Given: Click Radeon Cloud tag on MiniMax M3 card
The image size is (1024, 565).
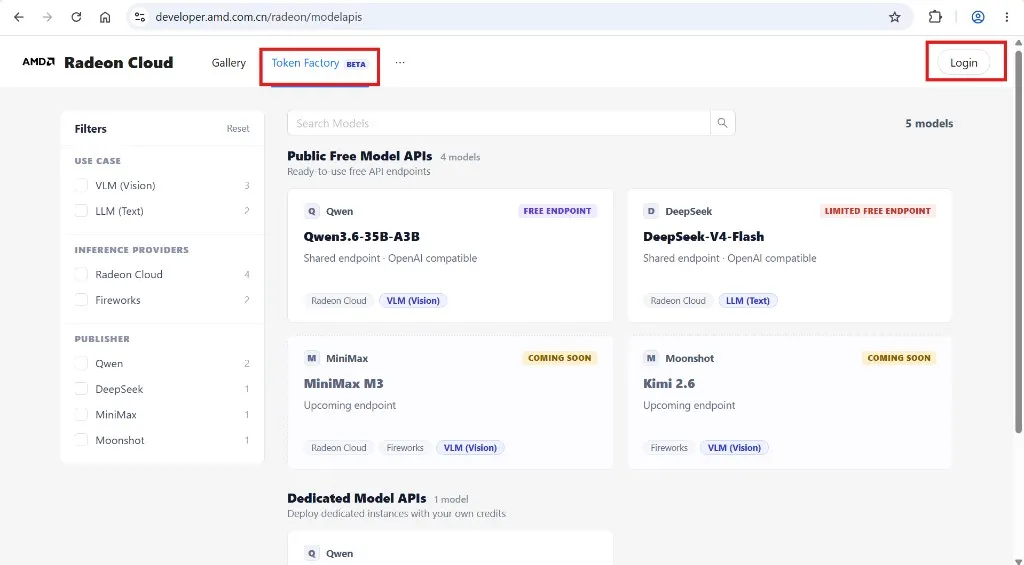Looking at the screenshot, I should (338, 447).
